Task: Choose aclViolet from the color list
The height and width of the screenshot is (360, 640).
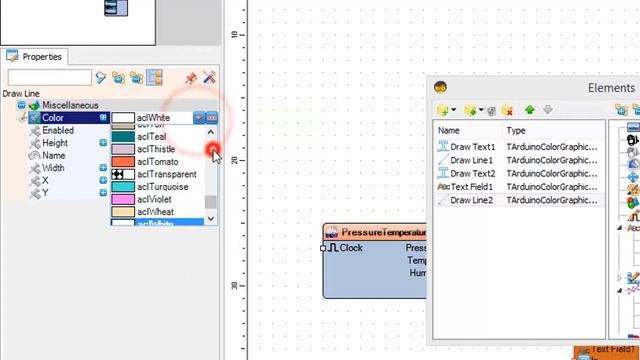Action: [158, 199]
